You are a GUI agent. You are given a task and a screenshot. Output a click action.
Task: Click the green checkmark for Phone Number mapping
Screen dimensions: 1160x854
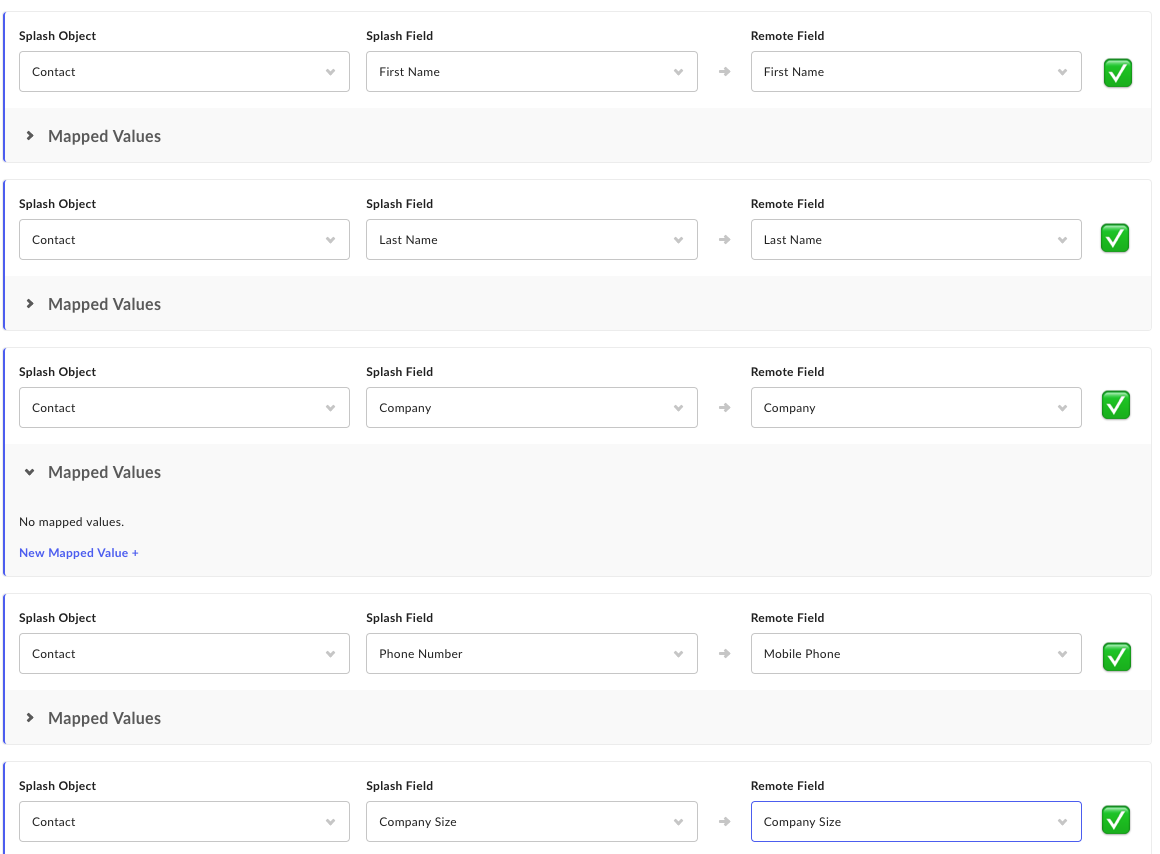tap(1116, 656)
